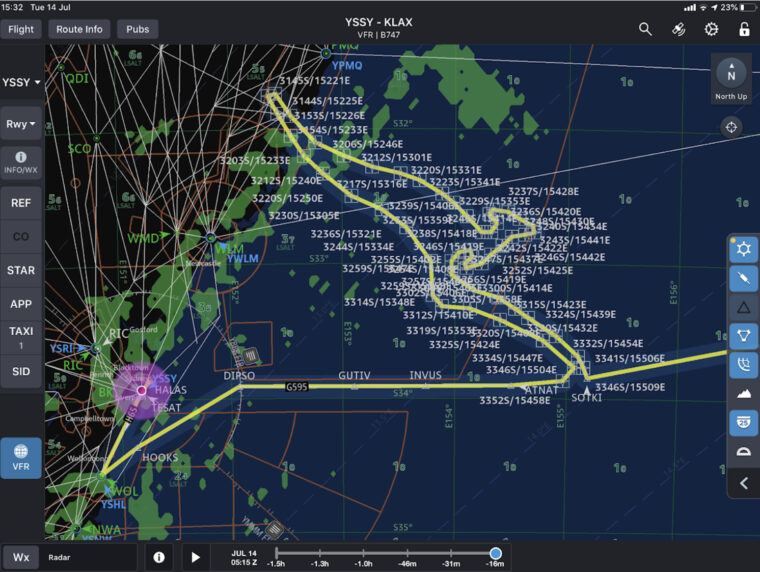Tap the VFR globe button
Screen dimensions: 760x572
[x=21, y=458]
